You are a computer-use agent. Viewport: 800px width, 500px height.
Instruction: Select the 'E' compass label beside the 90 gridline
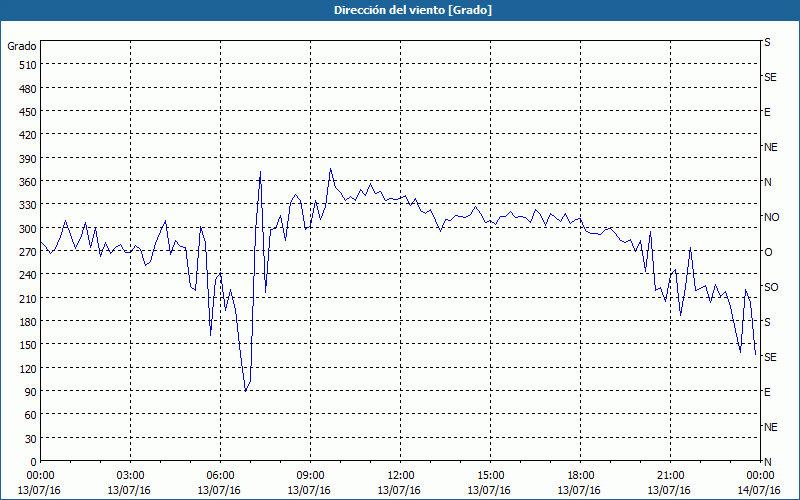767,392
